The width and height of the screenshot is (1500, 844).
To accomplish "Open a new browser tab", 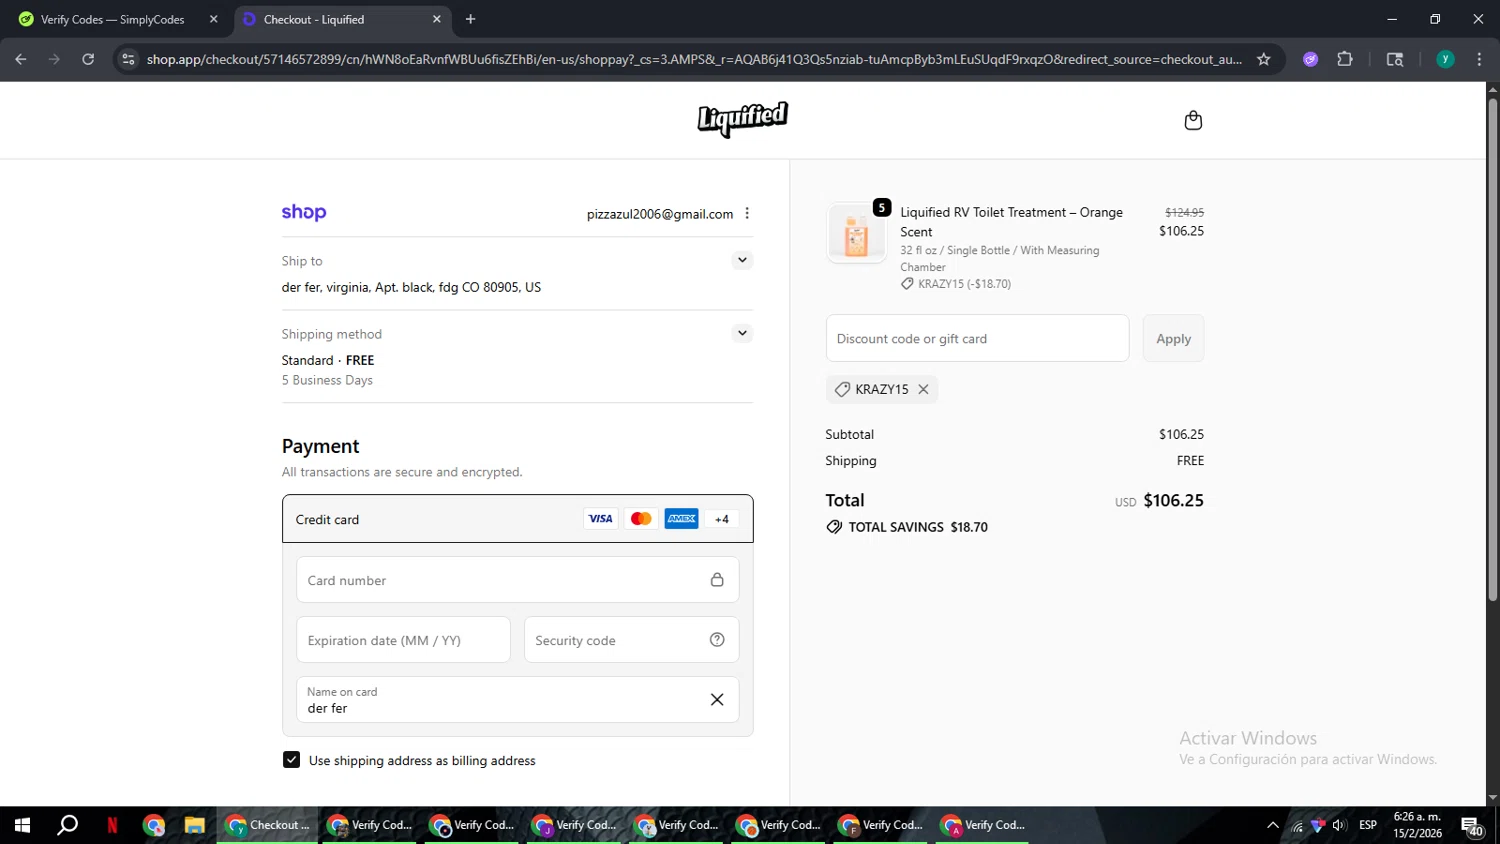I will (x=470, y=19).
